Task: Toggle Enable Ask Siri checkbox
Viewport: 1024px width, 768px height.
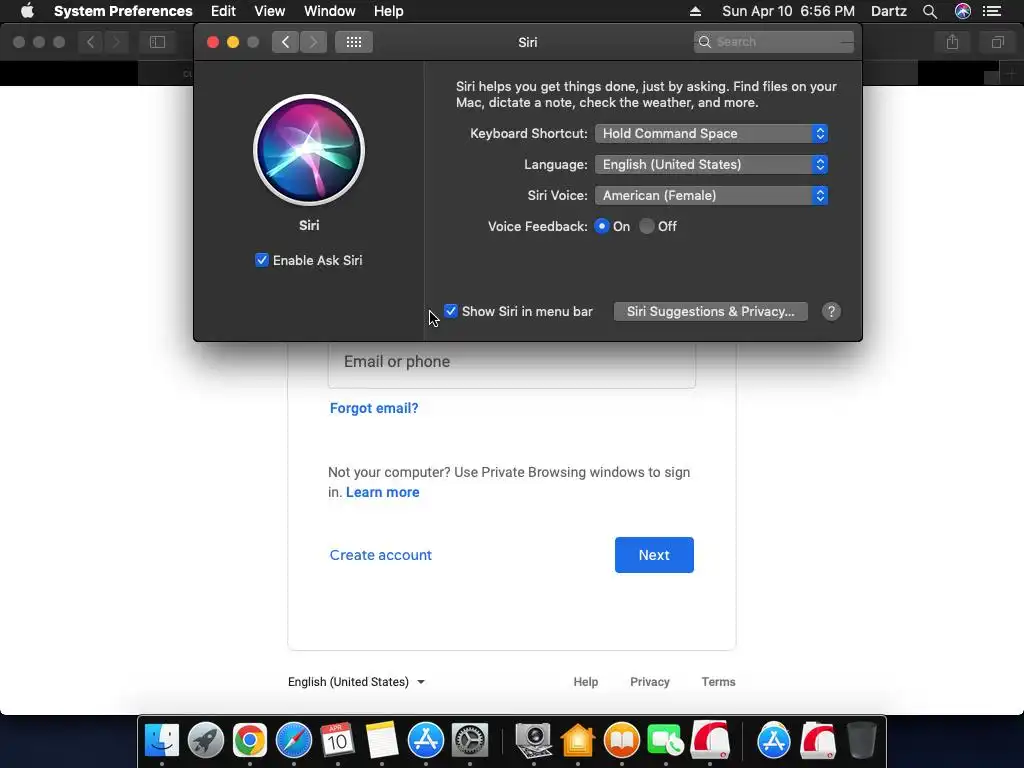Action: [x=262, y=260]
